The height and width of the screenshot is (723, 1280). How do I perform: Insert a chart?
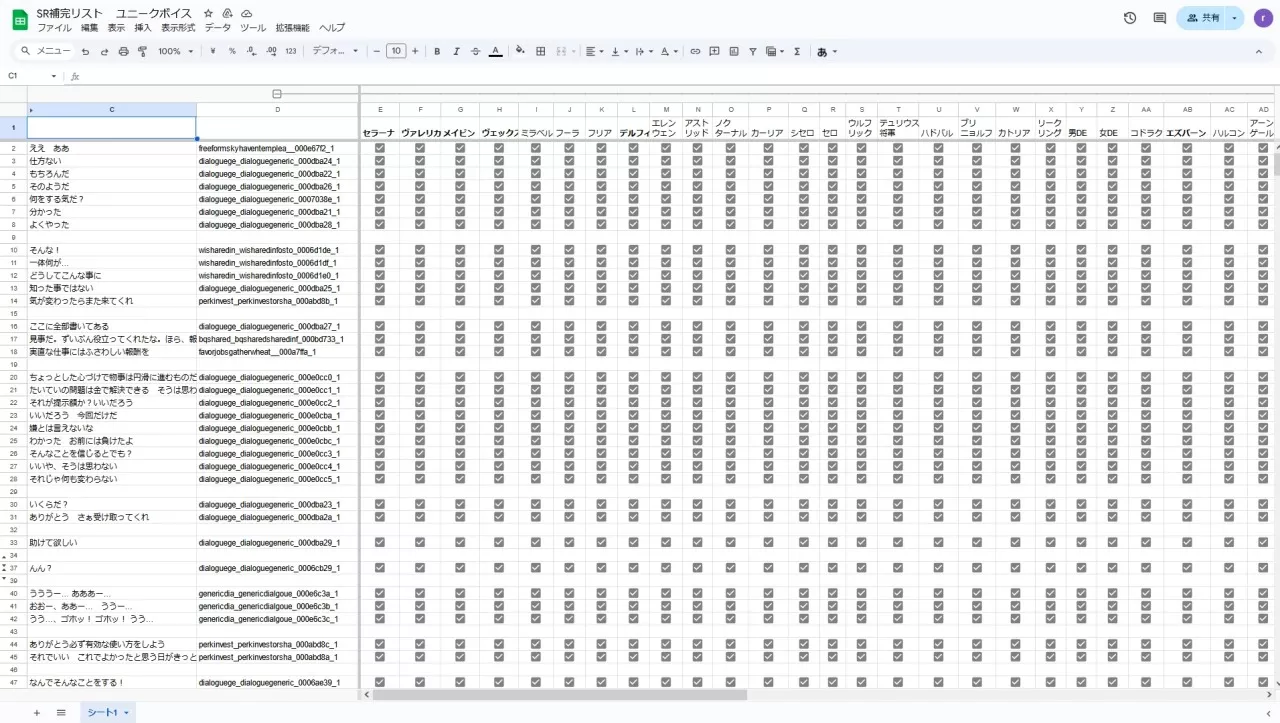(x=733, y=51)
